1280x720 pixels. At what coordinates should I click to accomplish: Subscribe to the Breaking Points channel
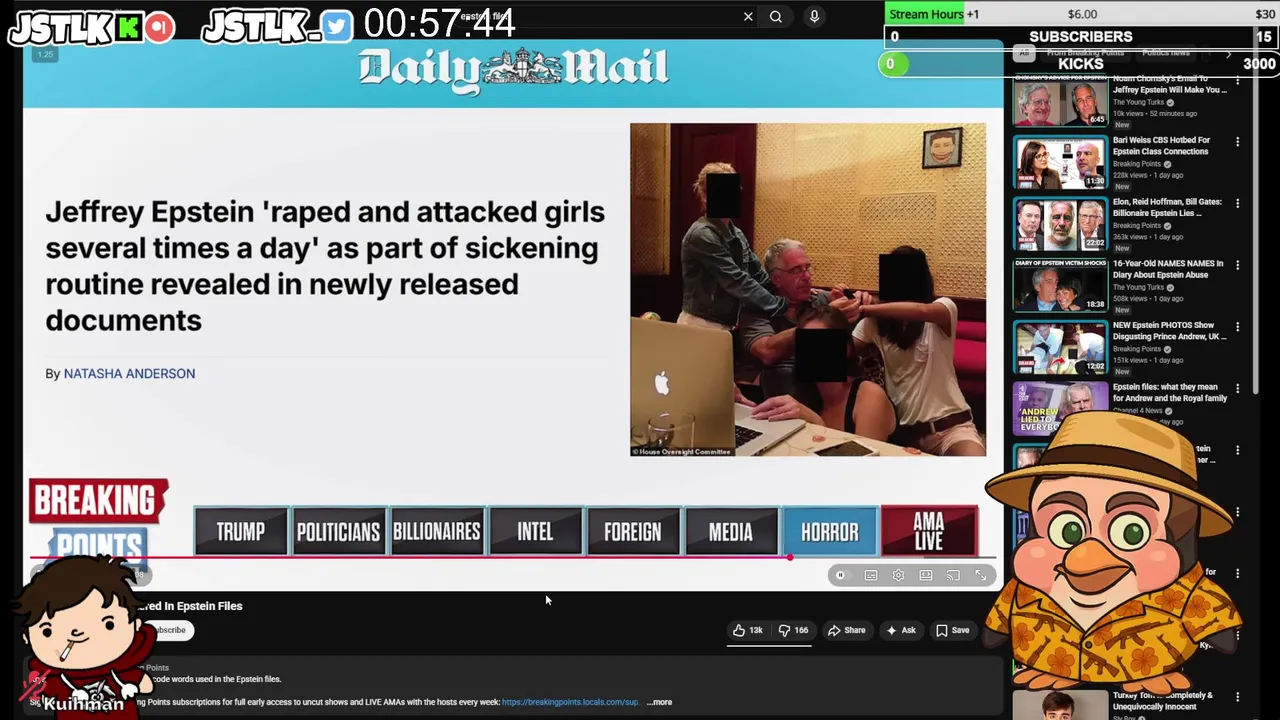(167, 630)
